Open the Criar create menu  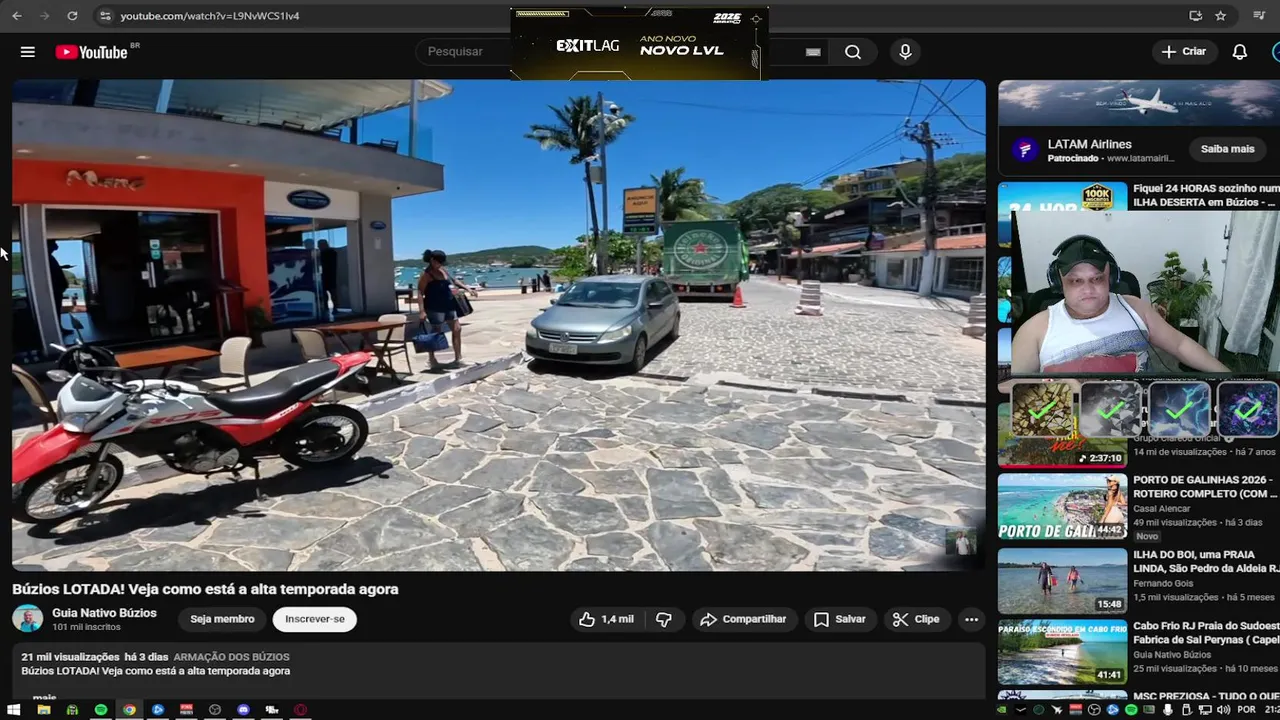tap(1184, 52)
